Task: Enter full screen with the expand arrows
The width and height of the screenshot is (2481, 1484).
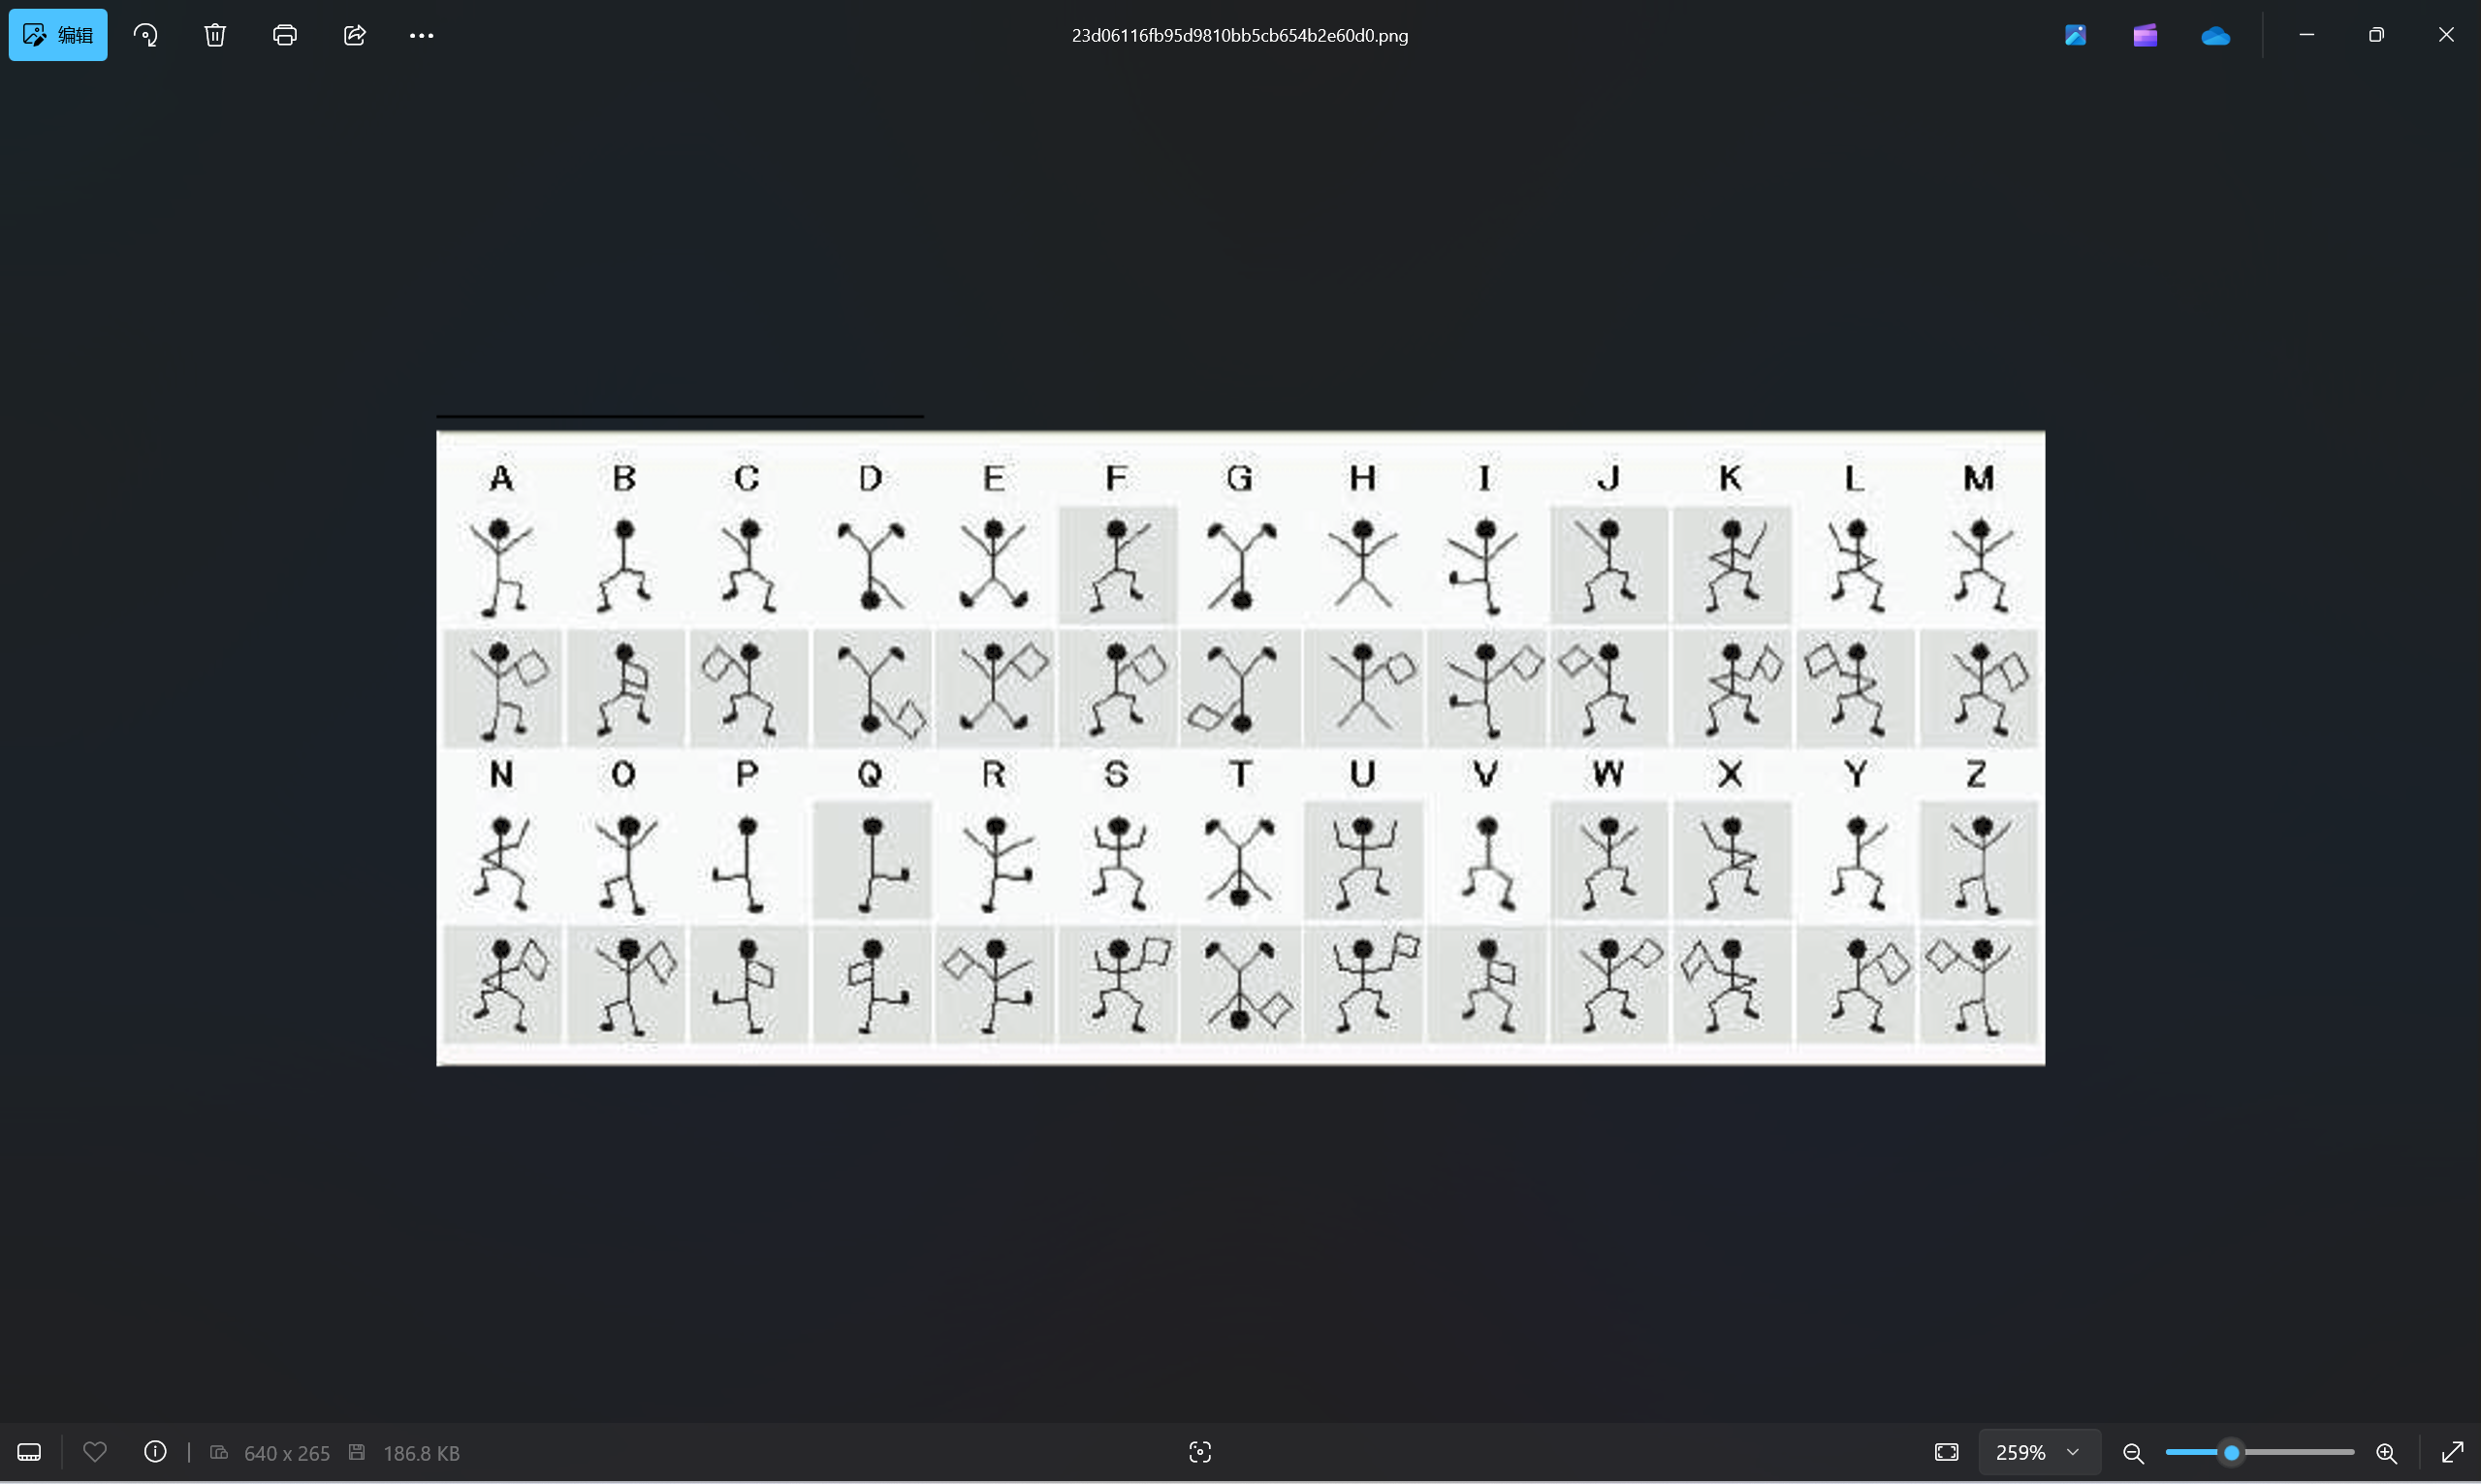Action: click(x=2452, y=1452)
